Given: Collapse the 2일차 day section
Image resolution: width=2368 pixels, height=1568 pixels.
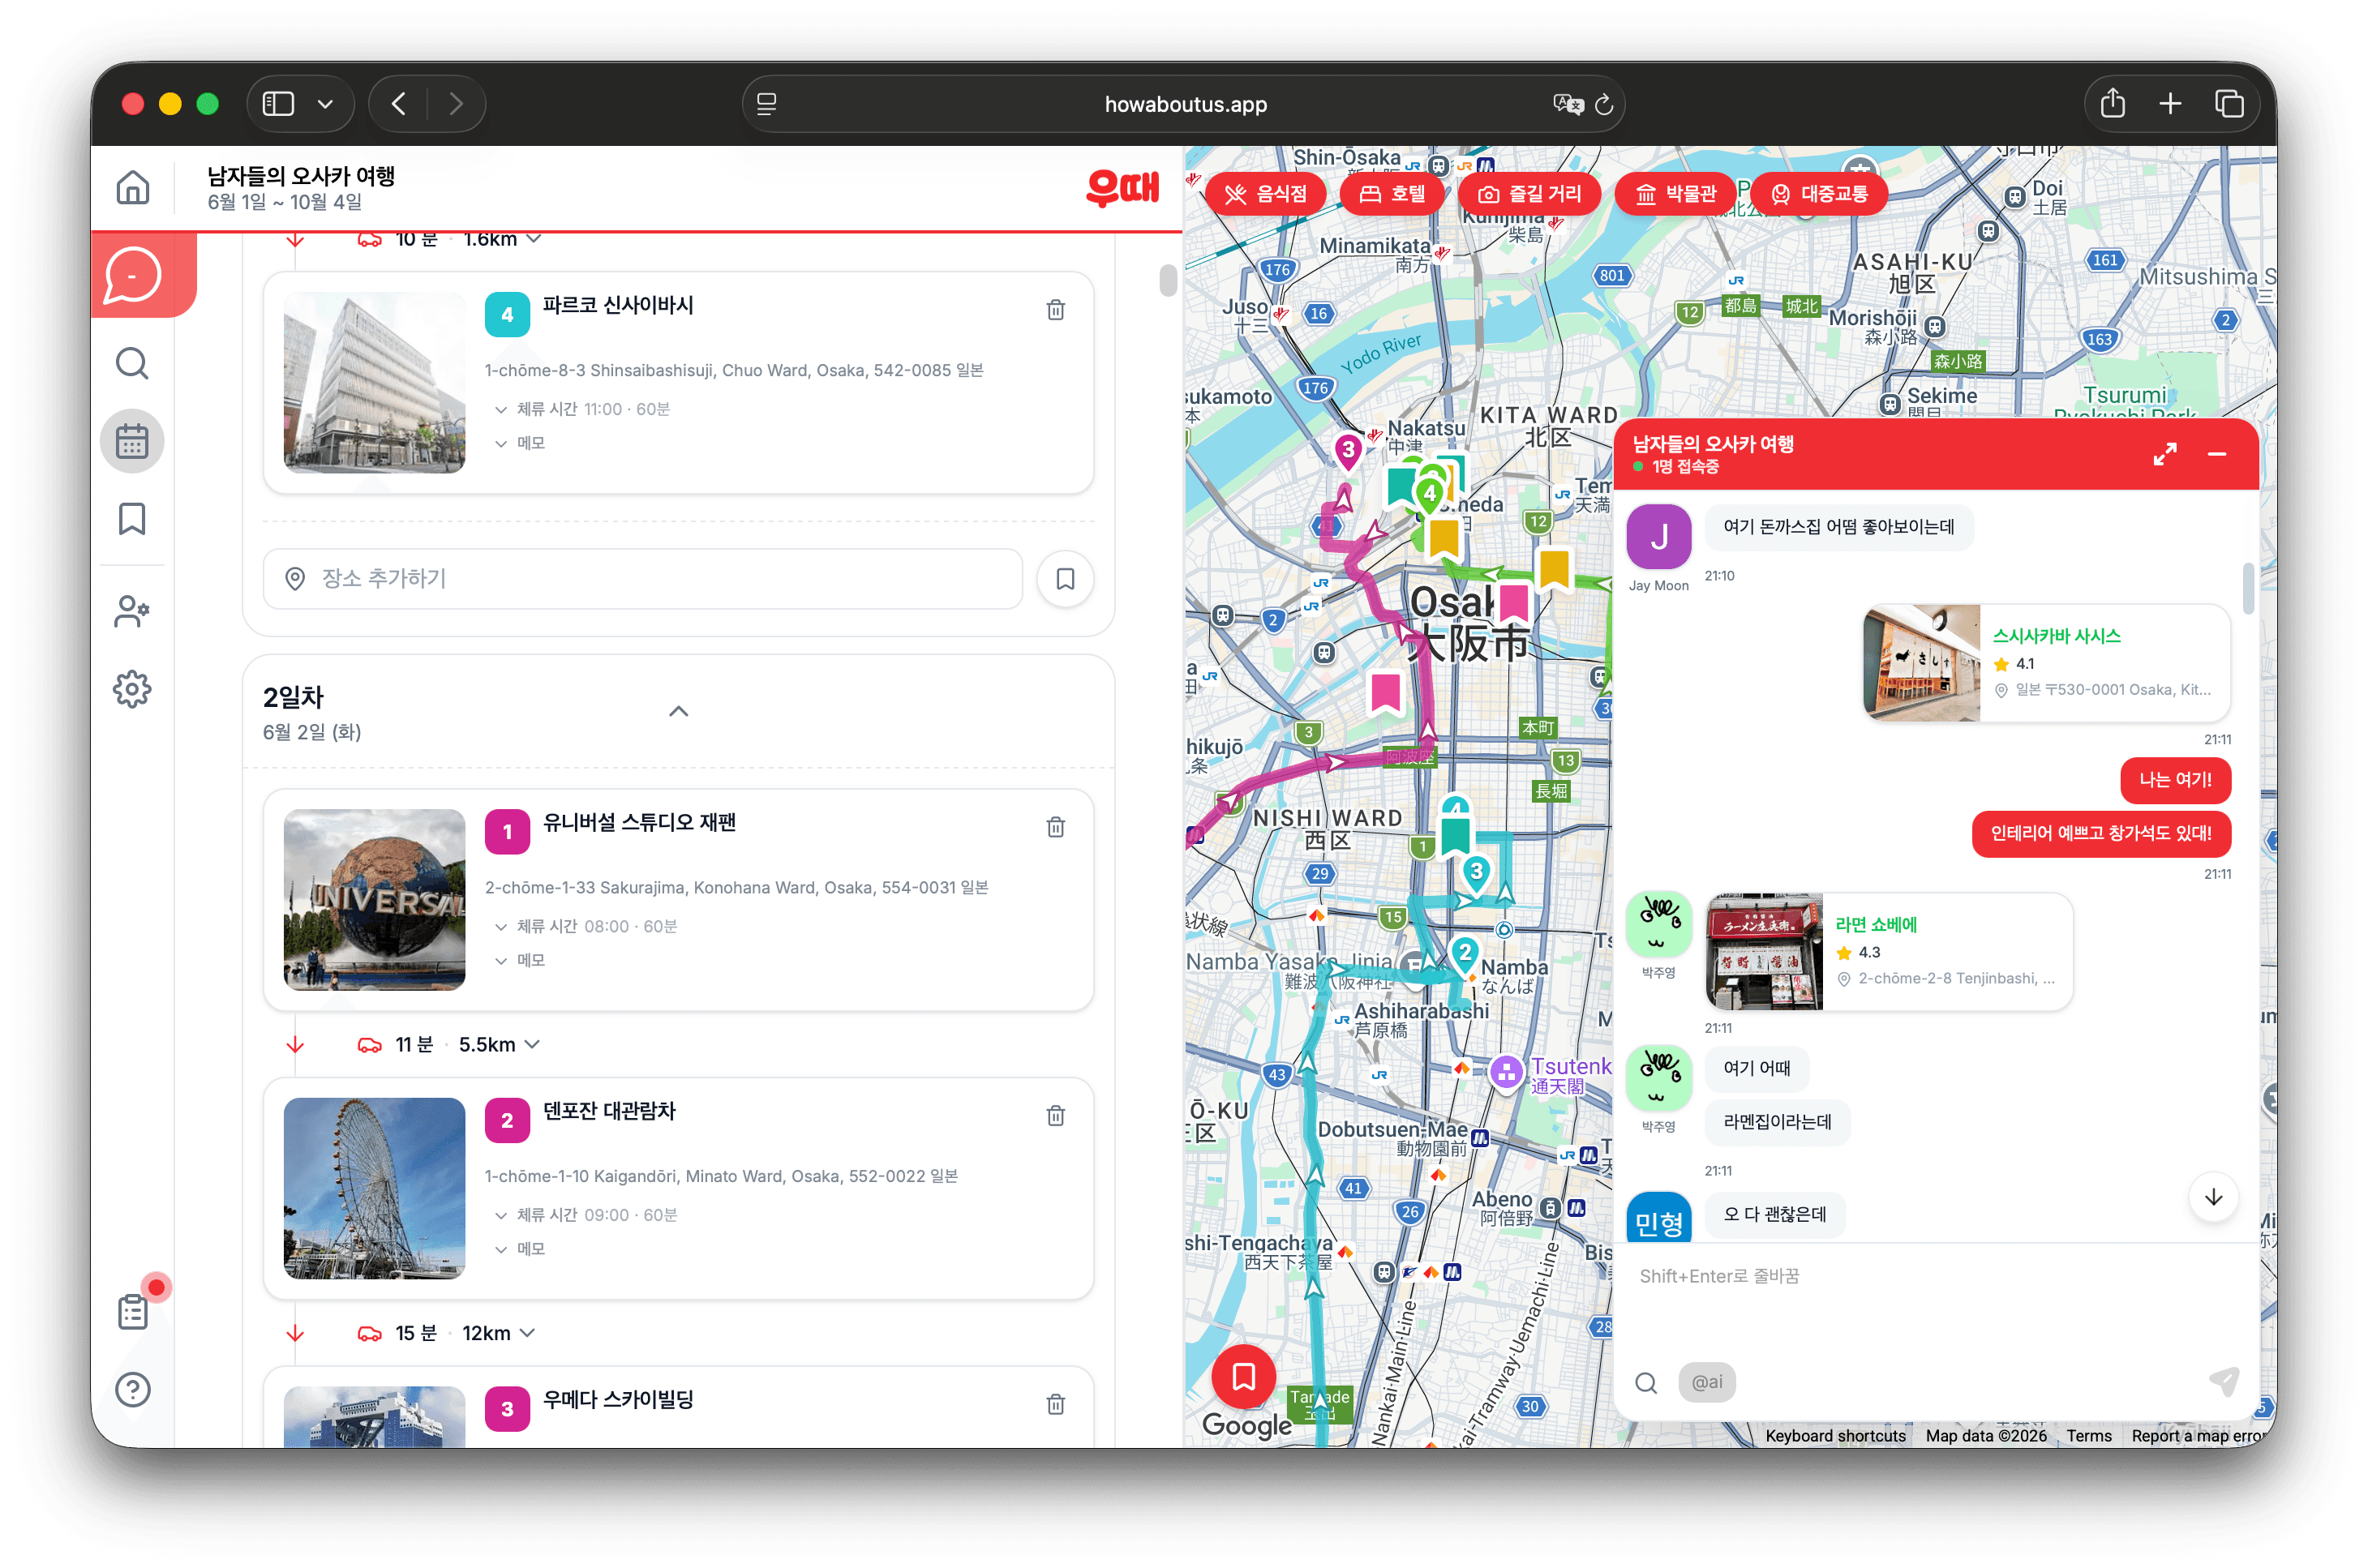Looking at the screenshot, I should pyautogui.click(x=679, y=712).
